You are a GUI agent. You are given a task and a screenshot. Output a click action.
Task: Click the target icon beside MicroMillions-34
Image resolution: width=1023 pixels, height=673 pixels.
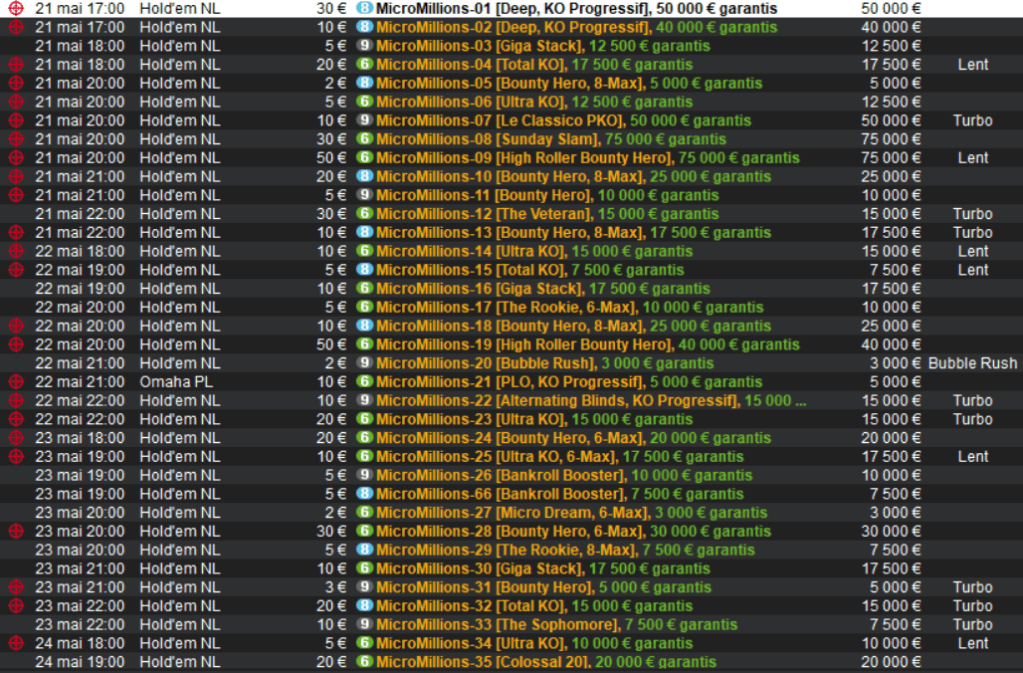[15, 643]
